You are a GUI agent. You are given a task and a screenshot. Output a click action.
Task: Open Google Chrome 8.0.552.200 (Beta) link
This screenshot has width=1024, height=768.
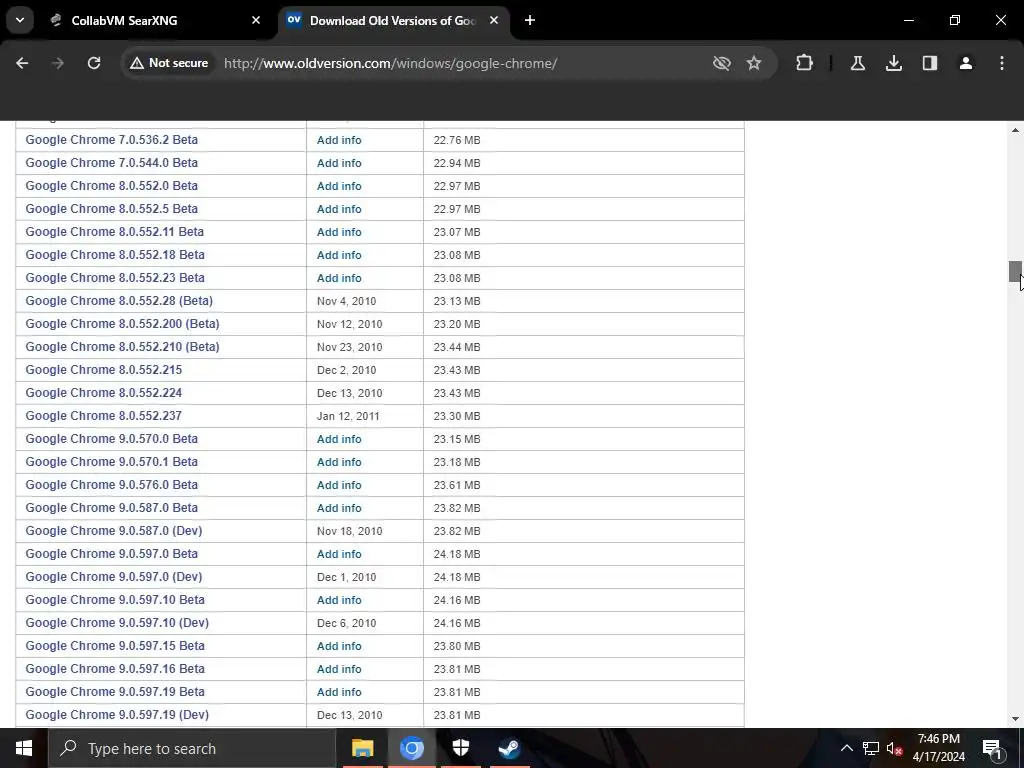122,323
